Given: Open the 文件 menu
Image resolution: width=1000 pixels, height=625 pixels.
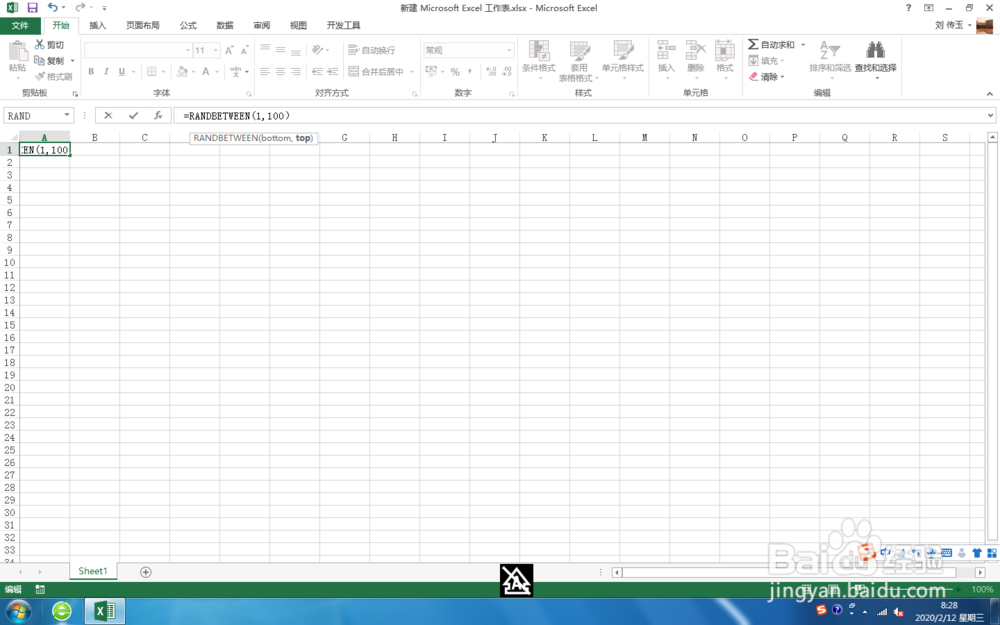Looking at the screenshot, I should 21,25.
